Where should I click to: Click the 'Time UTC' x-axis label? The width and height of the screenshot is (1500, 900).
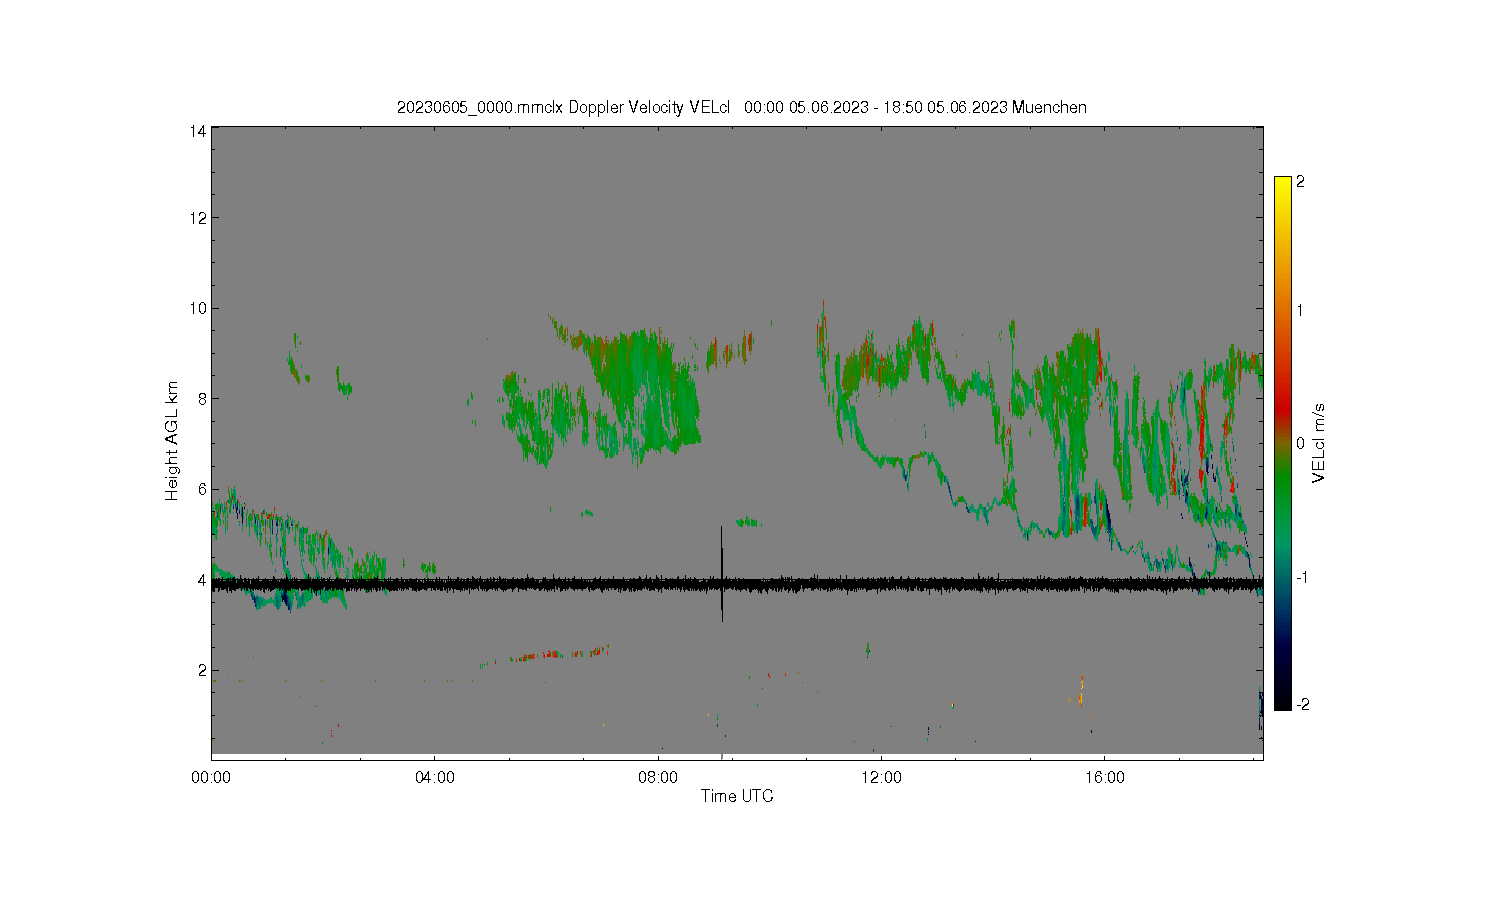coord(737,796)
